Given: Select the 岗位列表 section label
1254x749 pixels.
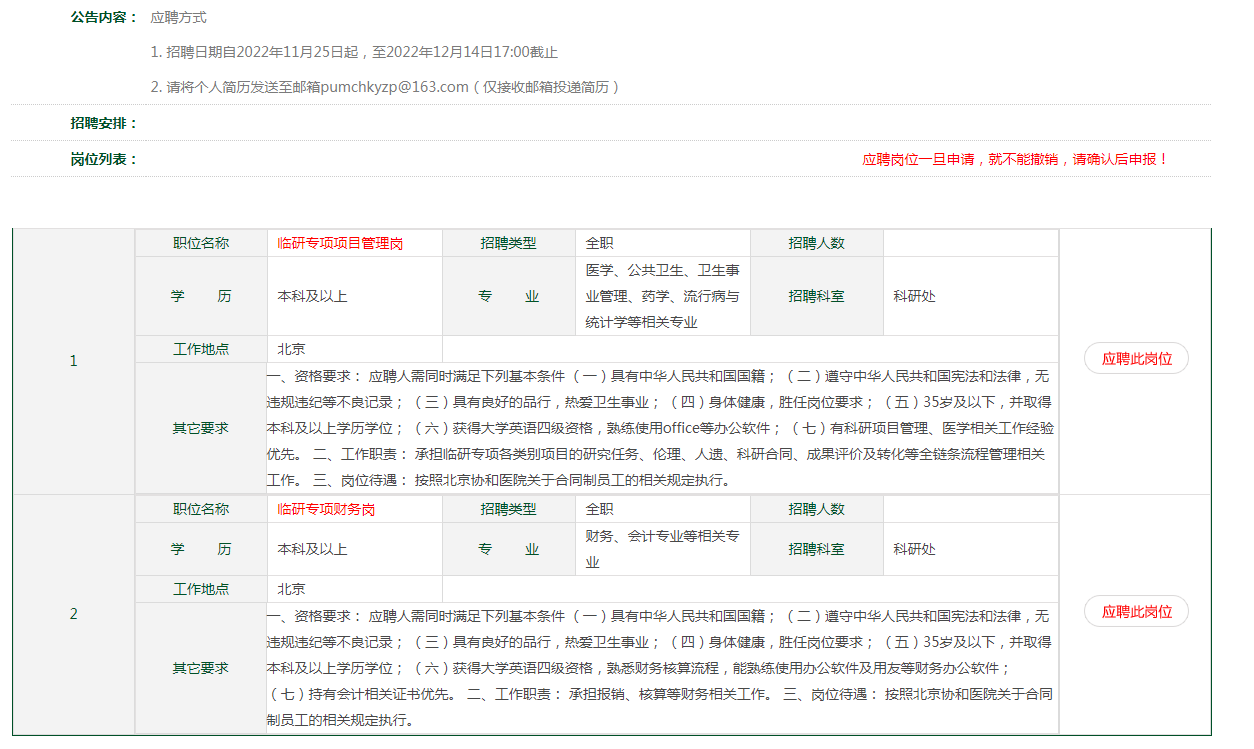Looking at the screenshot, I should coord(103,159).
